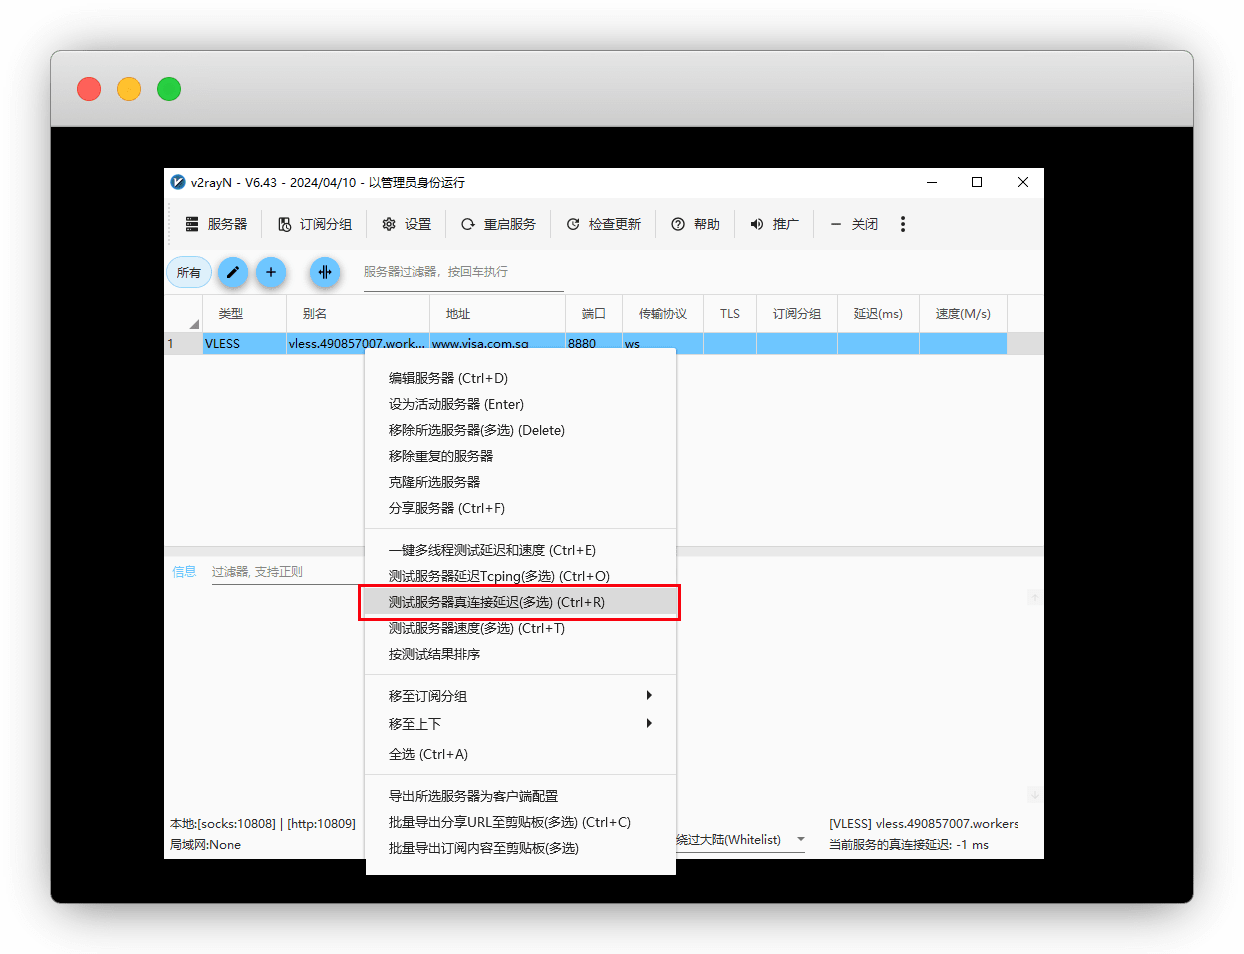Click the 推广 promotion speaker button

click(774, 224)
